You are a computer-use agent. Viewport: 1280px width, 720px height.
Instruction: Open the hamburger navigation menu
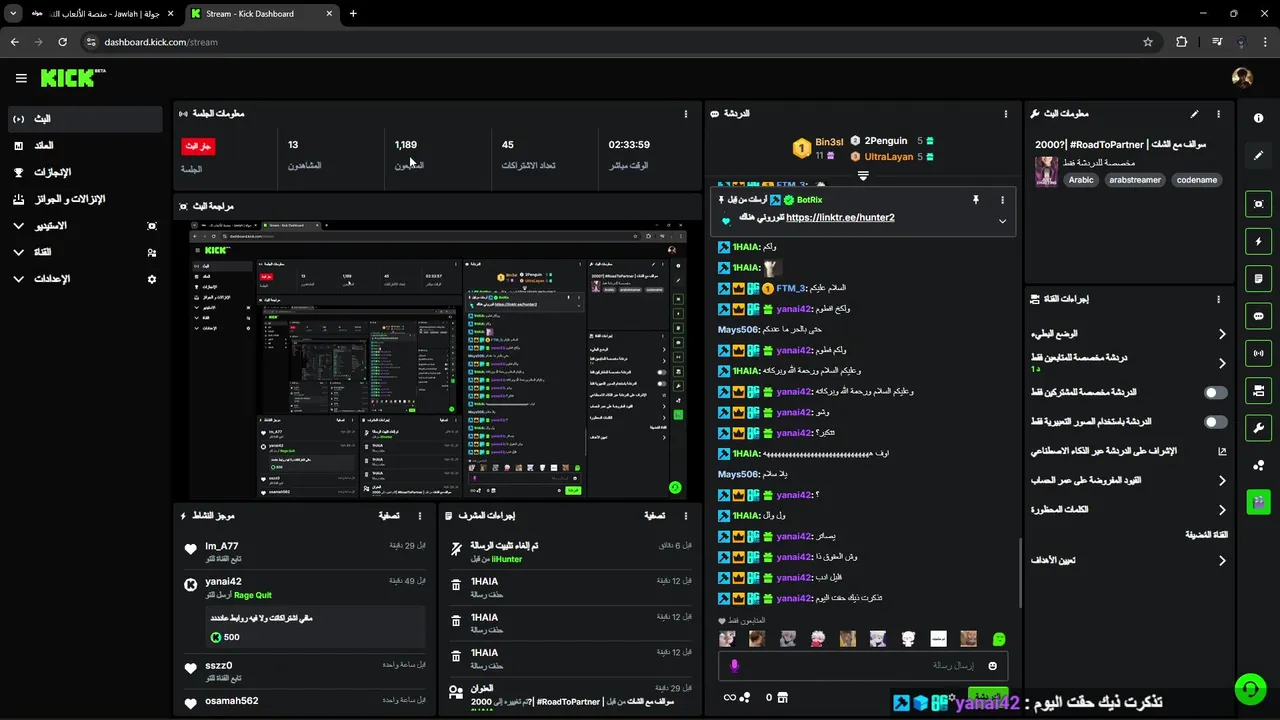(x=21, y=78)
